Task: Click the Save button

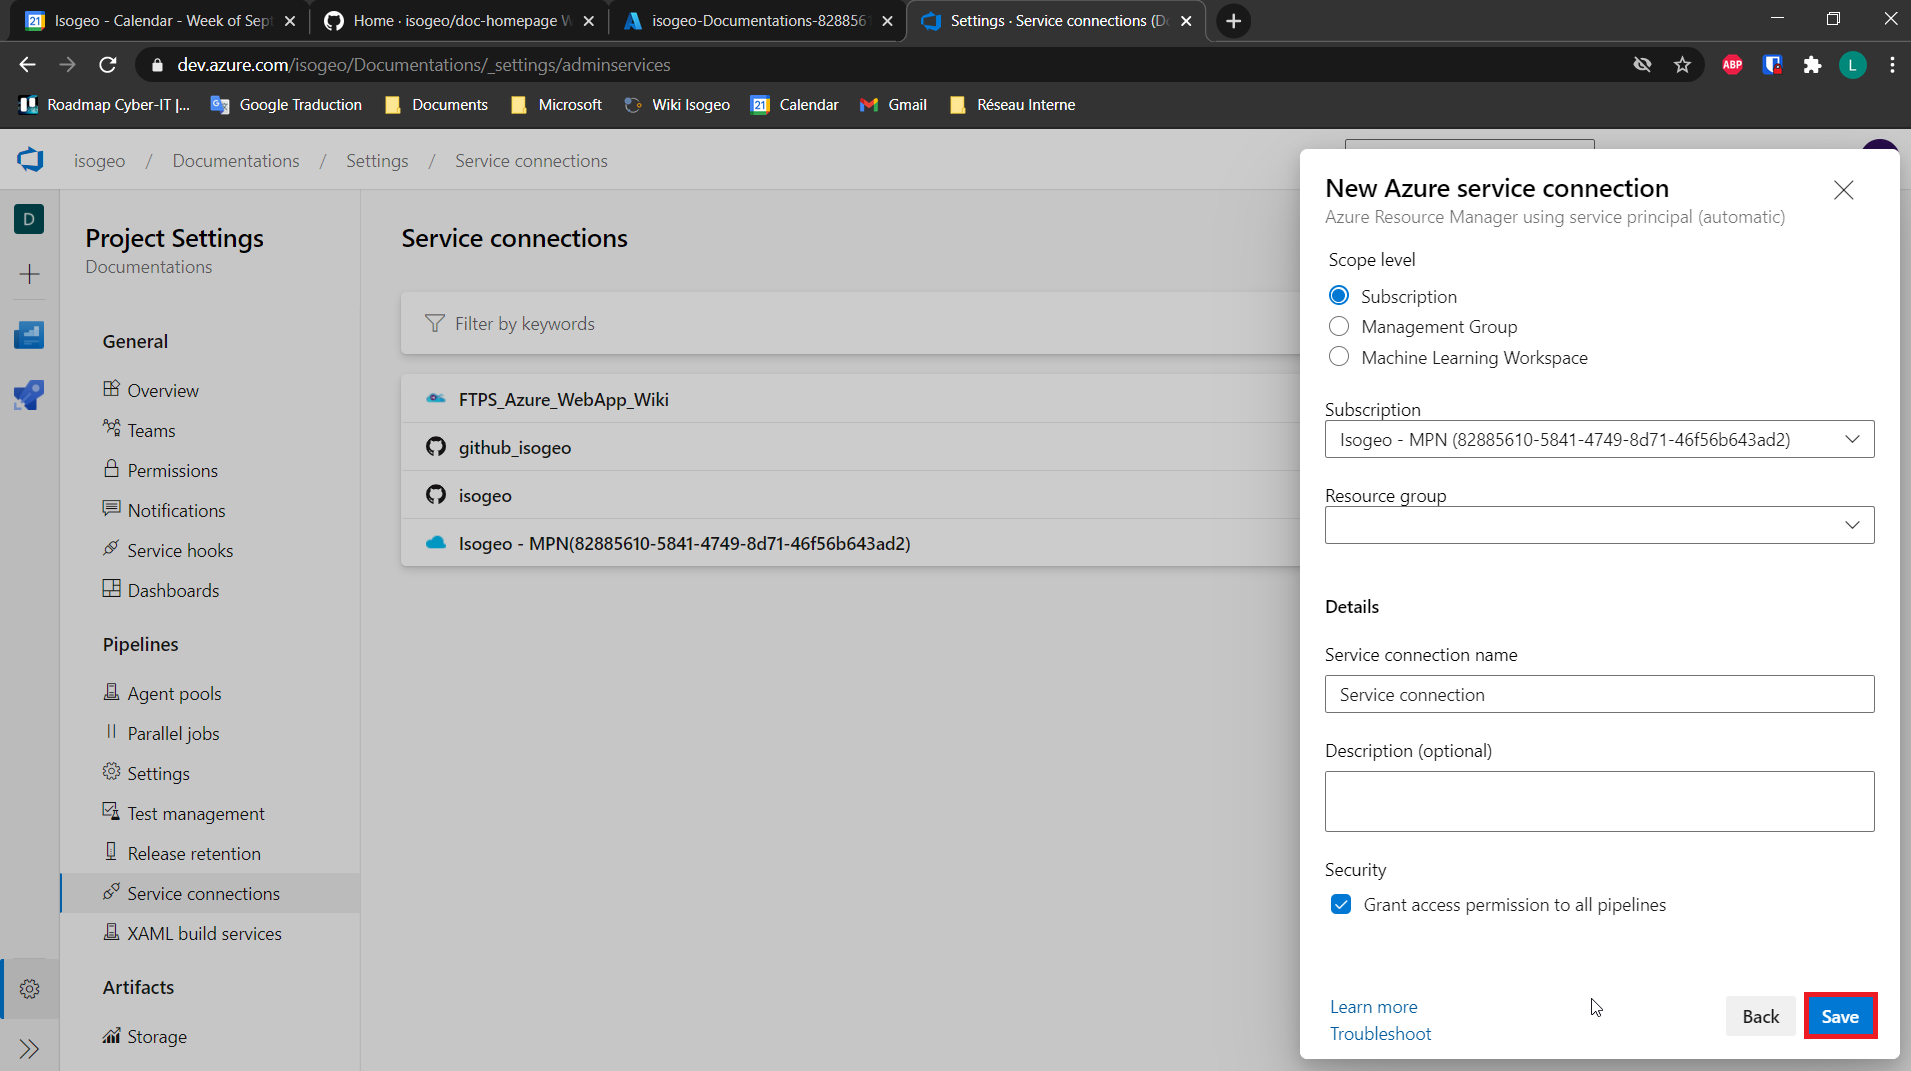Action: pos(1840,1016)
